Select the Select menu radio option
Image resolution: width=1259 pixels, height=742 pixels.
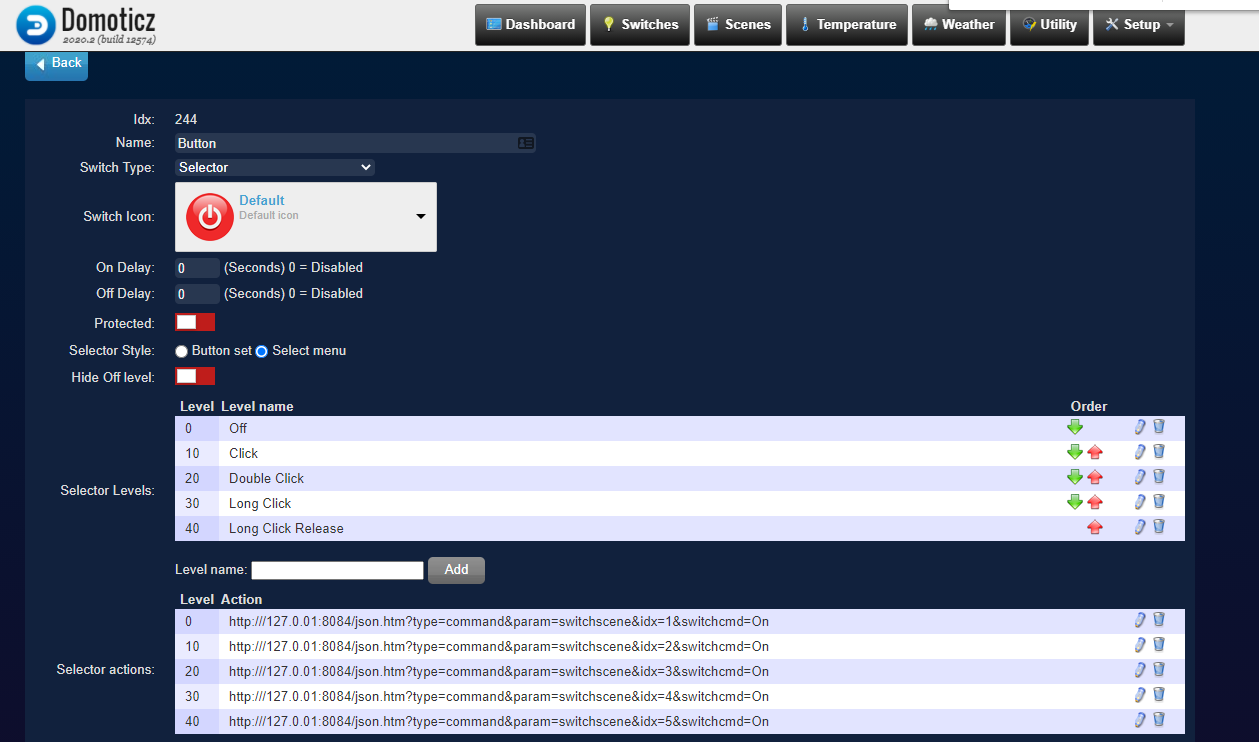point(262,351)
